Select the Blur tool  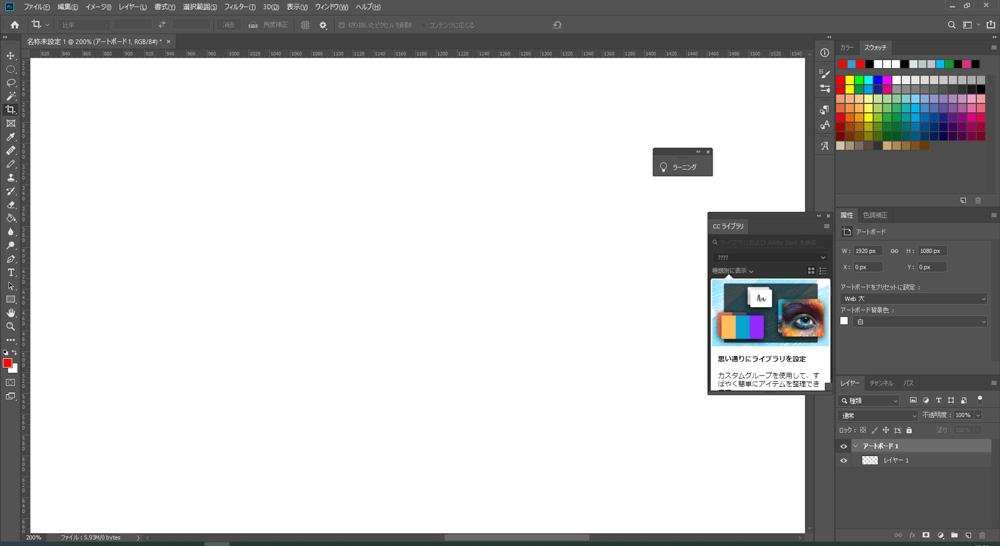coord(11,232)
